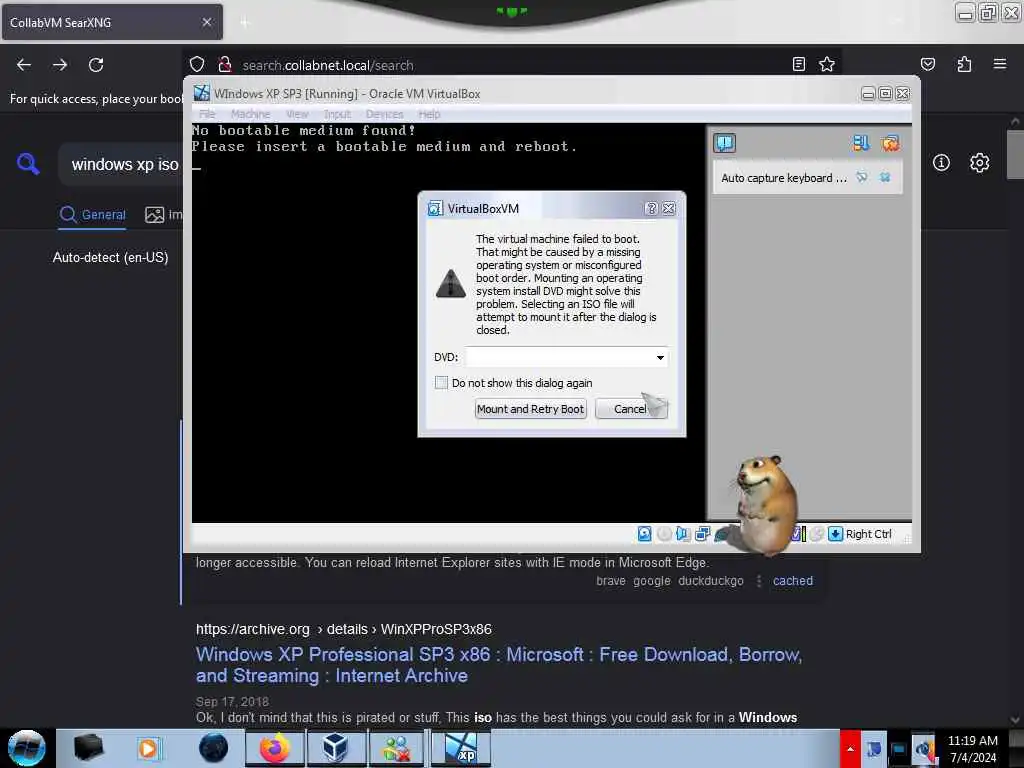Click the host key down-arrow icon

pyautogui.click(x=835, y=534)
